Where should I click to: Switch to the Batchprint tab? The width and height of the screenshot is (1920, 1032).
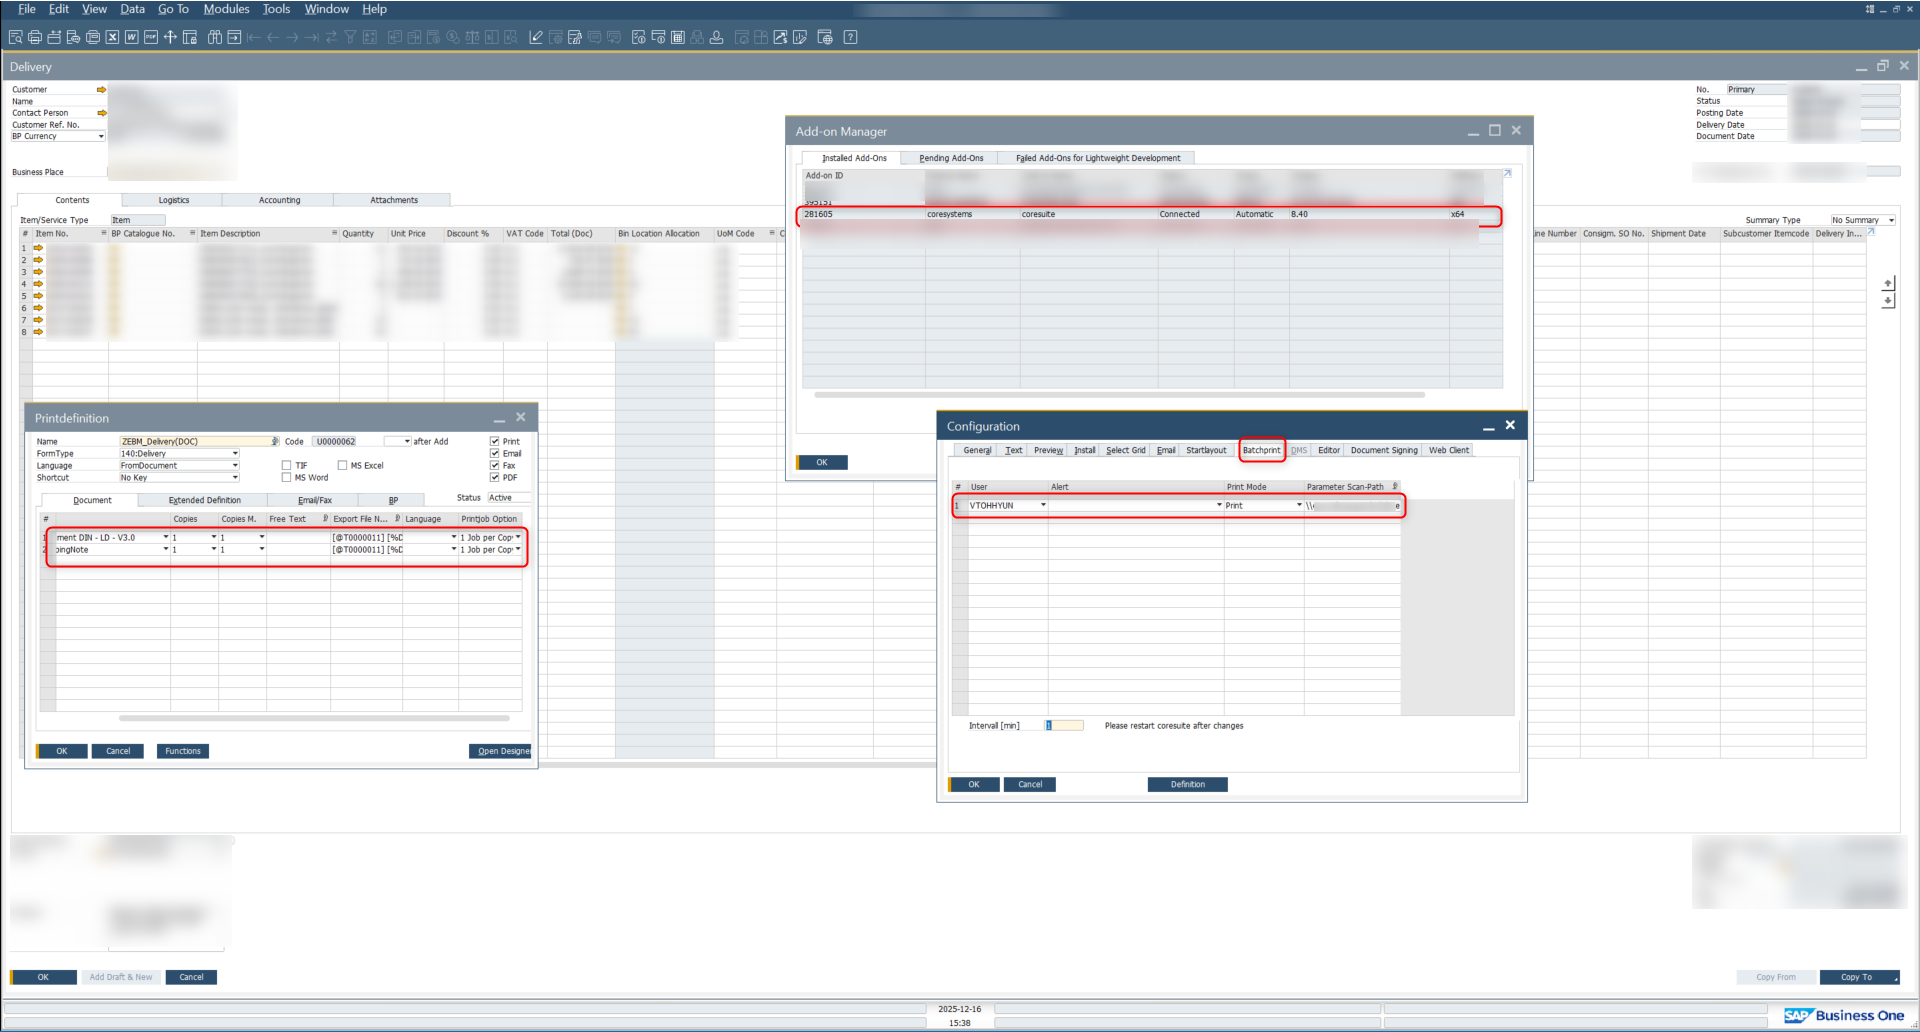coord(1261,450)
